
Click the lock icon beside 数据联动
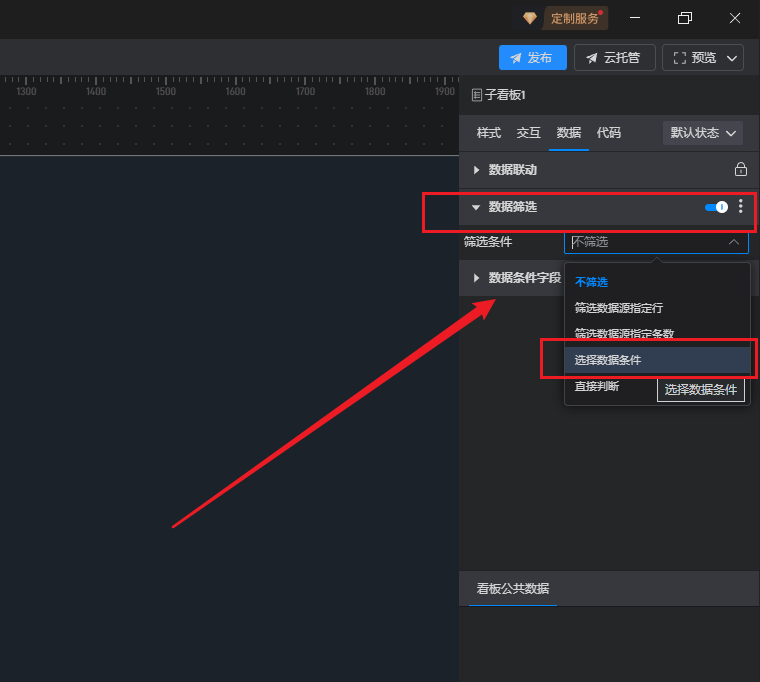point(740,170)
